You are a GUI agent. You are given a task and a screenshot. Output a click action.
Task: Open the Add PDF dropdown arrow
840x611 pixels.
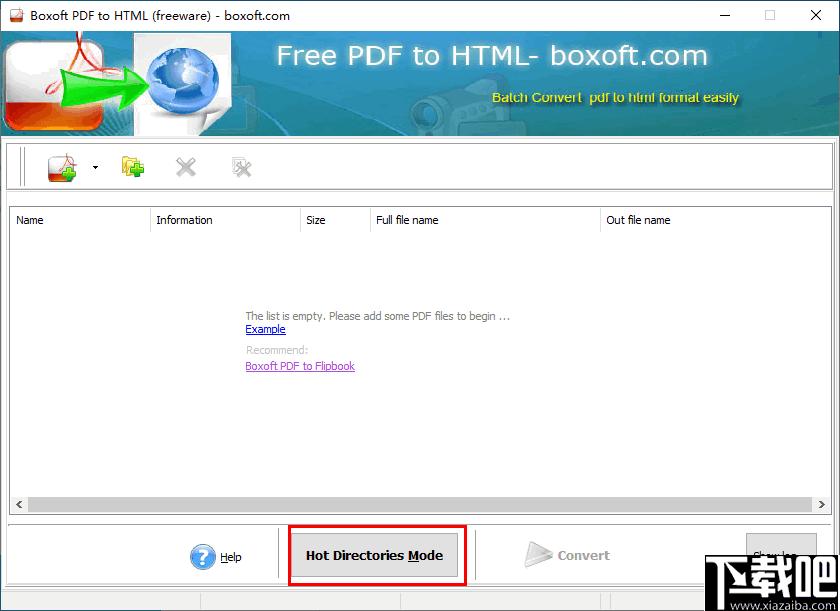95,168
